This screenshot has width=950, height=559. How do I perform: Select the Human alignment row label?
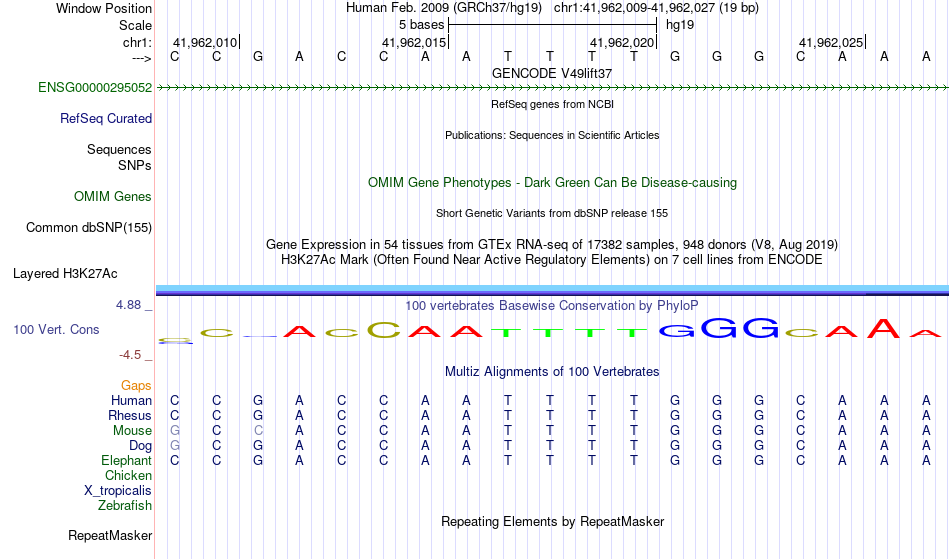(131, 401)
